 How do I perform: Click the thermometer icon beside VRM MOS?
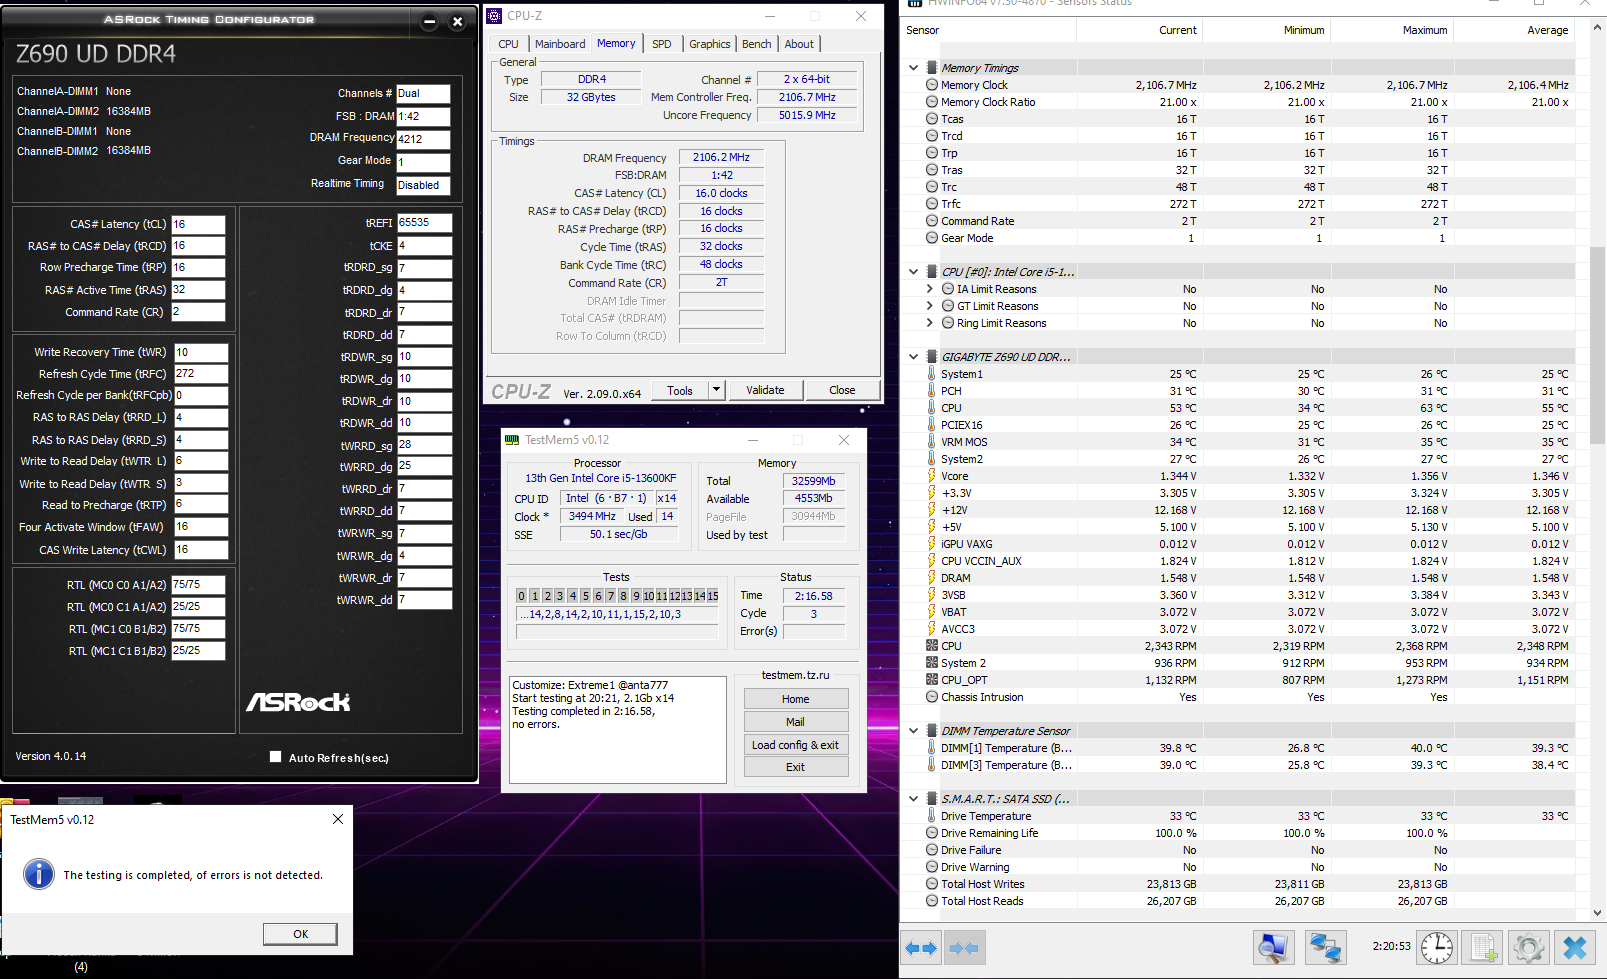[x=932, y=442]
